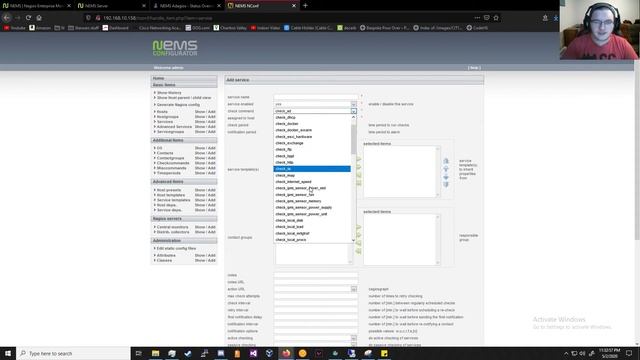This screenshot has width=640, height=360.
Task: Open the Windows notification center
Action: coord(629,353)
